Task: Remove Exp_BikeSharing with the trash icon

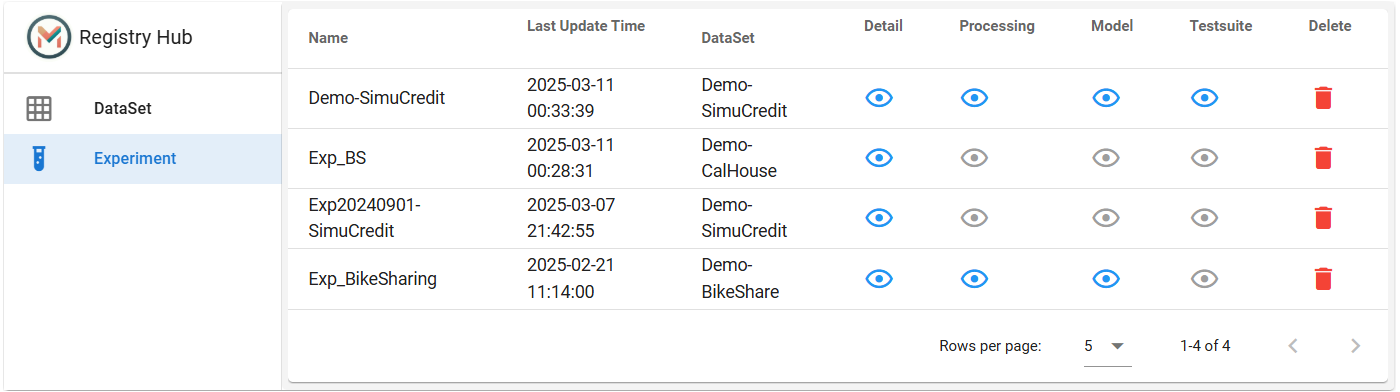Action: point(1323,279)
